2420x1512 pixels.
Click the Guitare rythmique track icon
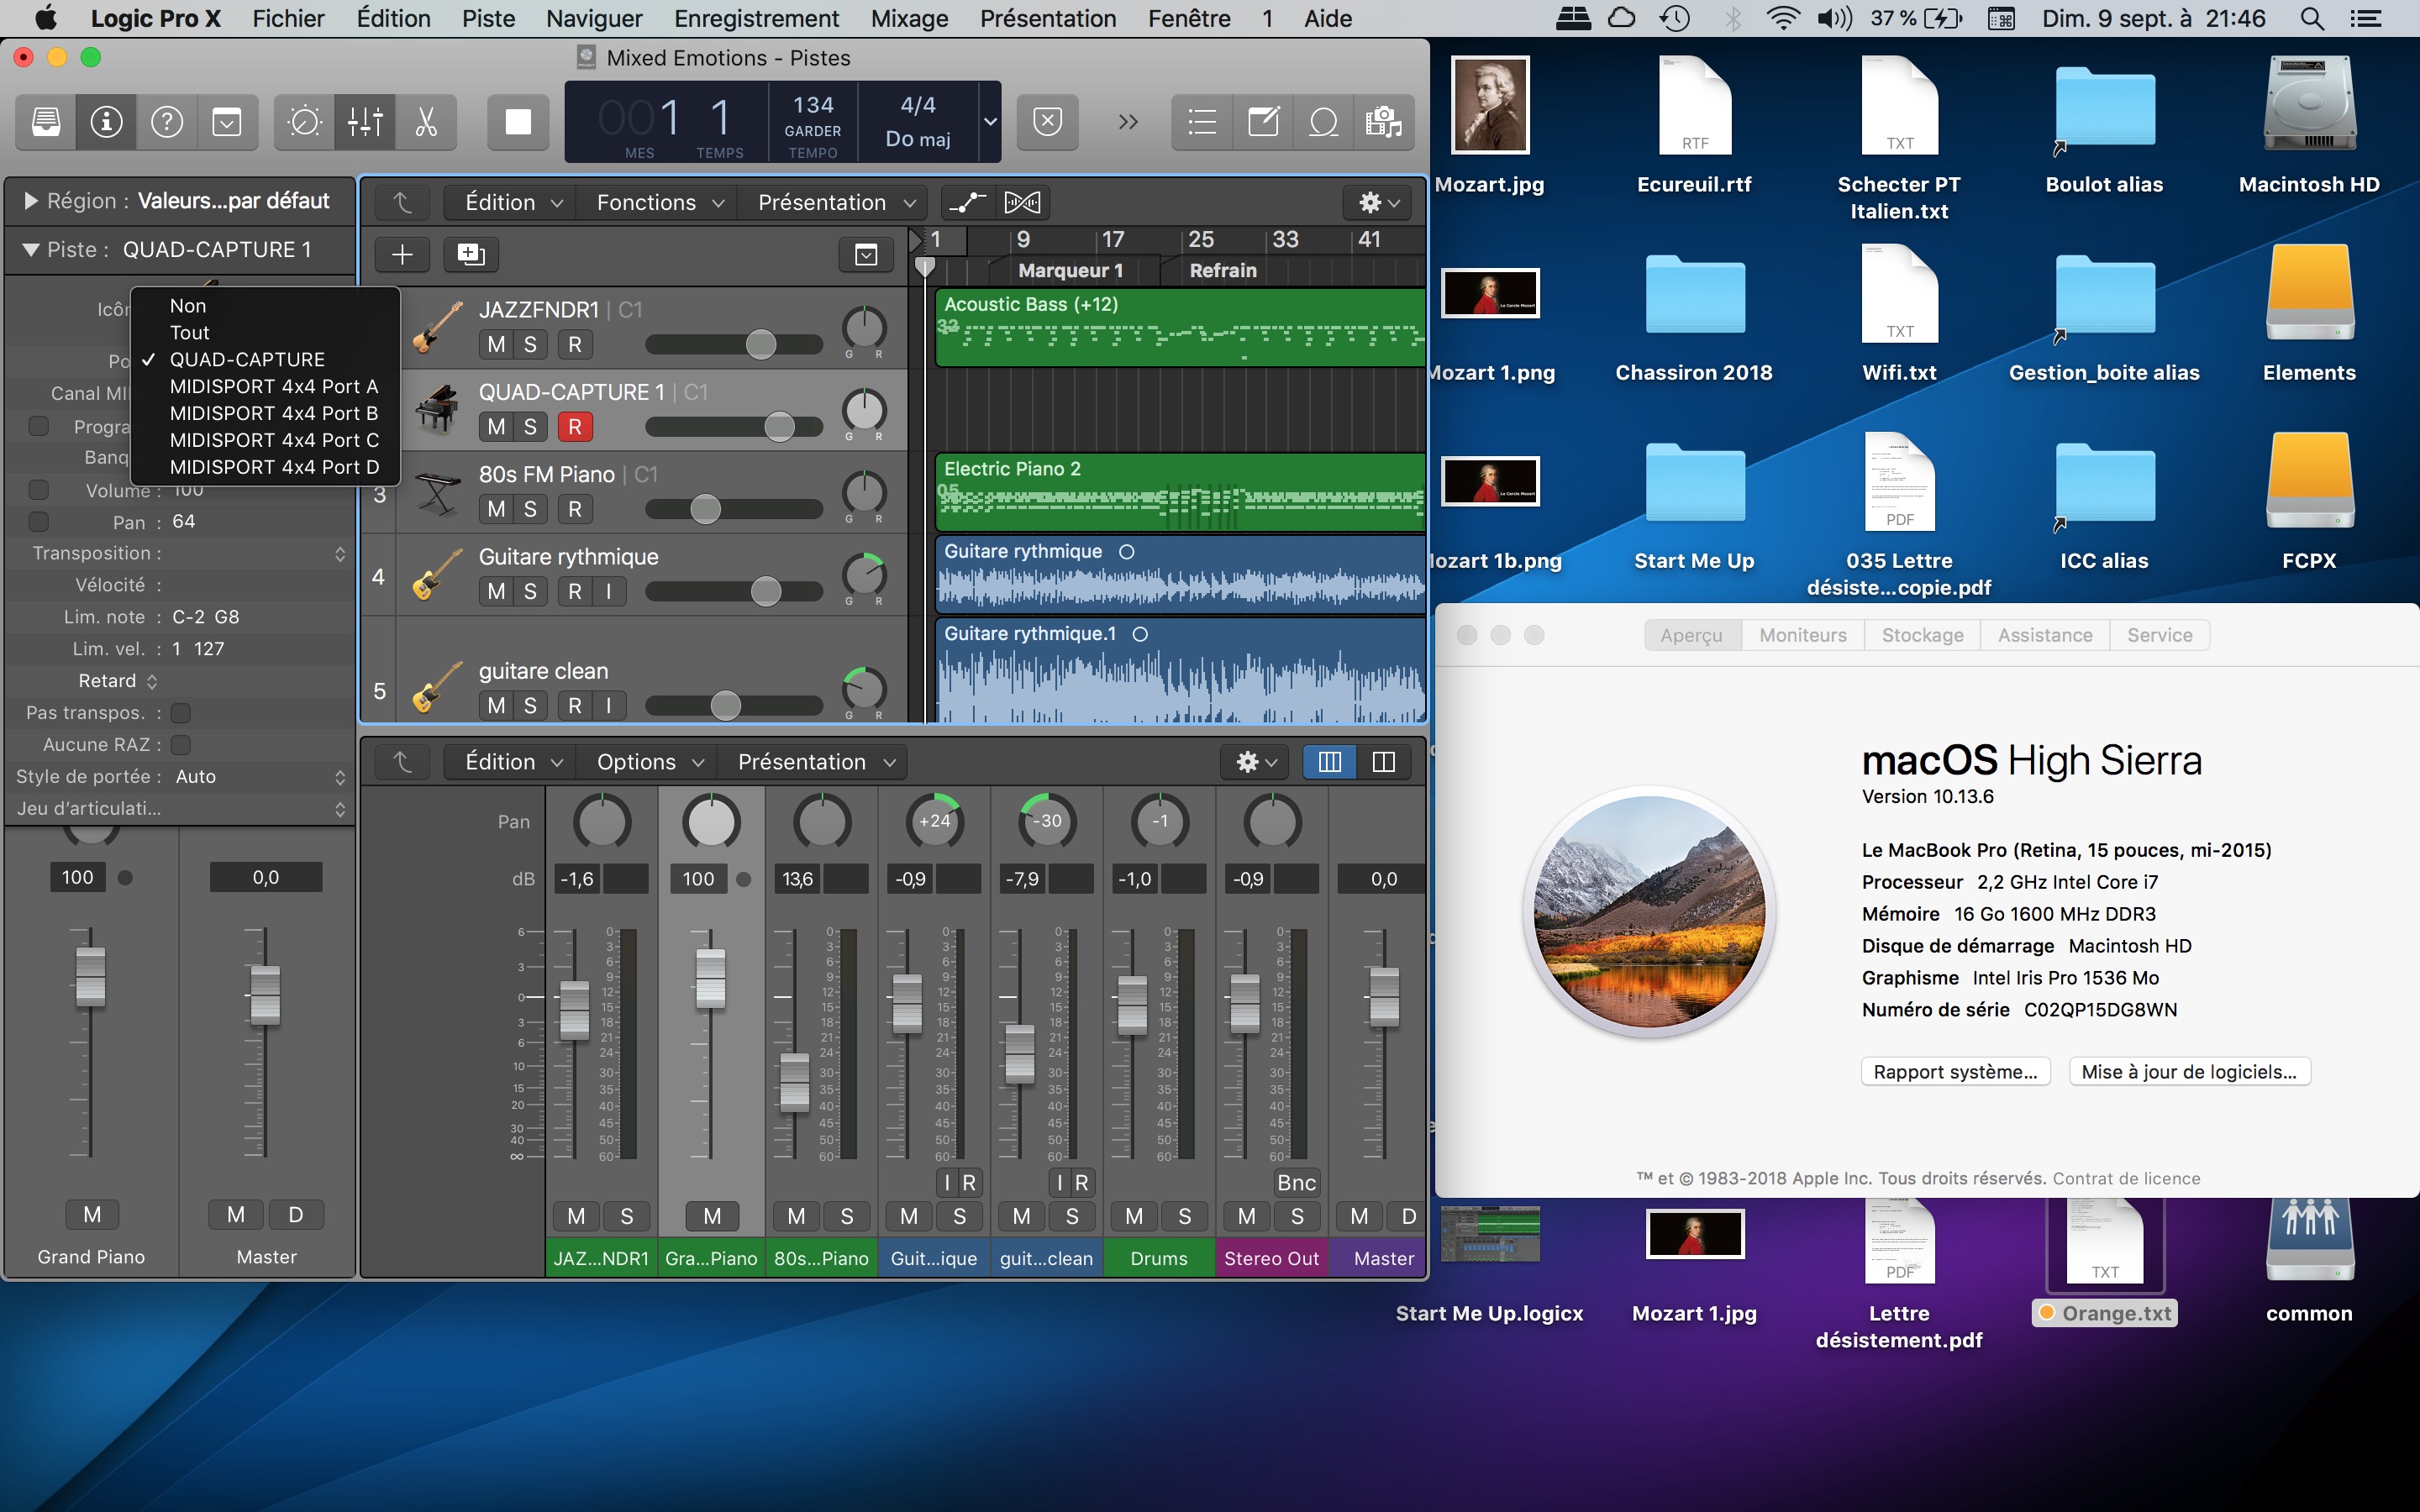(437, 575)
